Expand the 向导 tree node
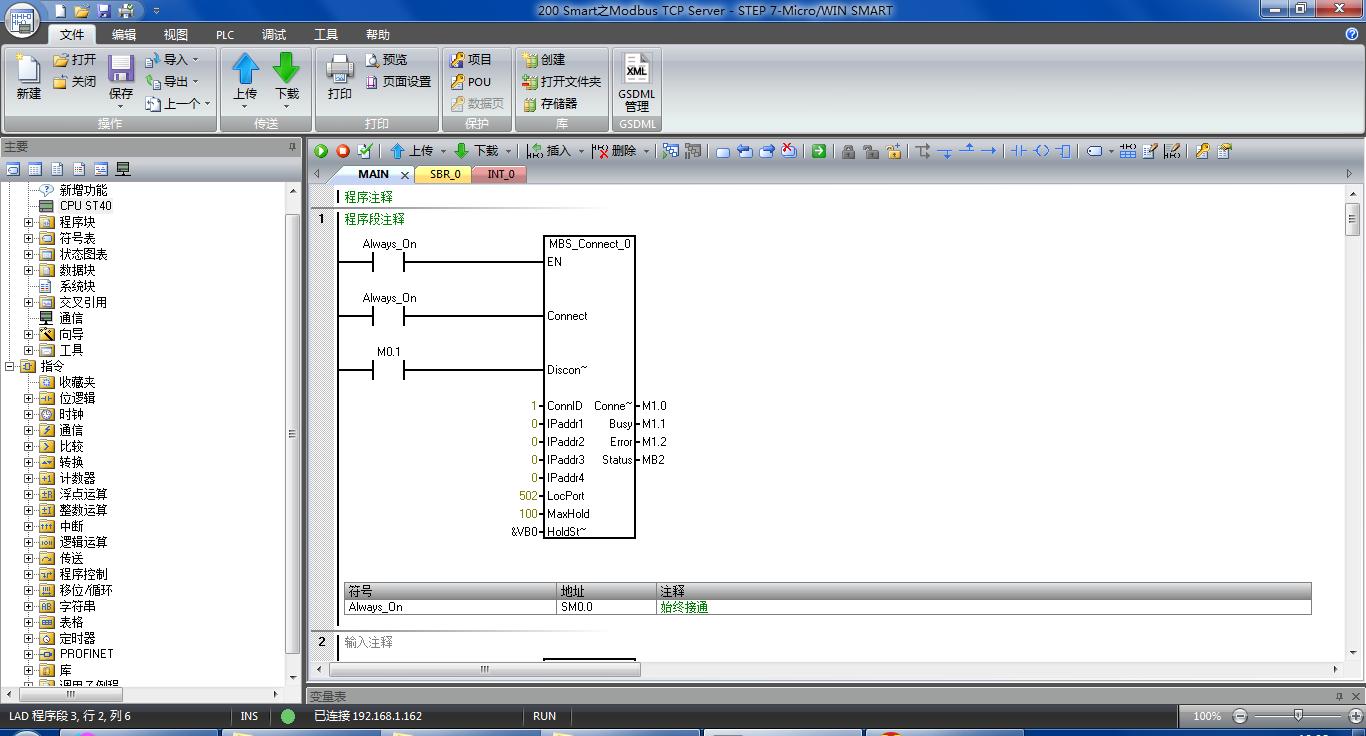The width and height of the screenshot is (1366, 736). pyautogui.click(x=29, y=334)
